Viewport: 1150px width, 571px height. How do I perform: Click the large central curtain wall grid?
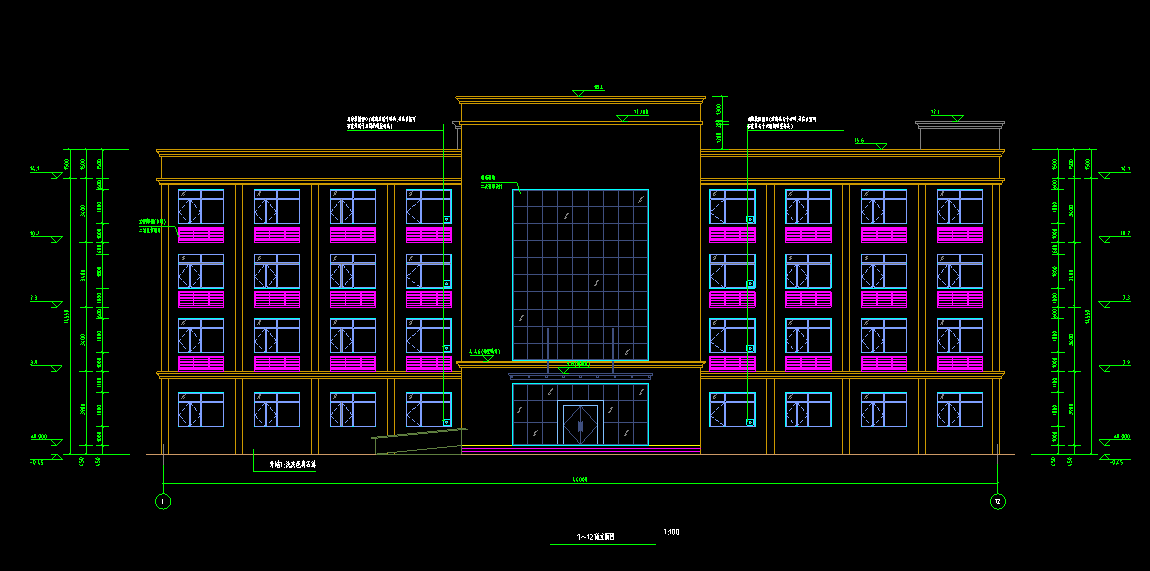point(580,275)
